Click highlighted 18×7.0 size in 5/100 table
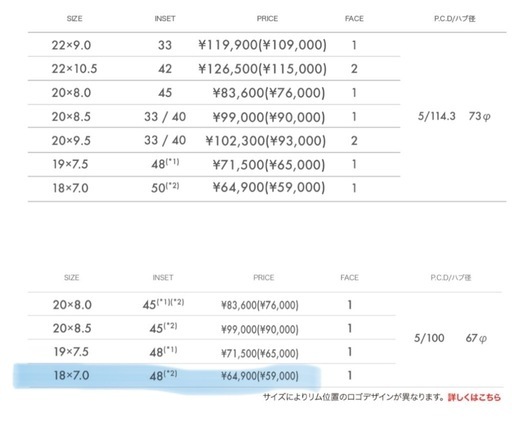 coord(71,375)
